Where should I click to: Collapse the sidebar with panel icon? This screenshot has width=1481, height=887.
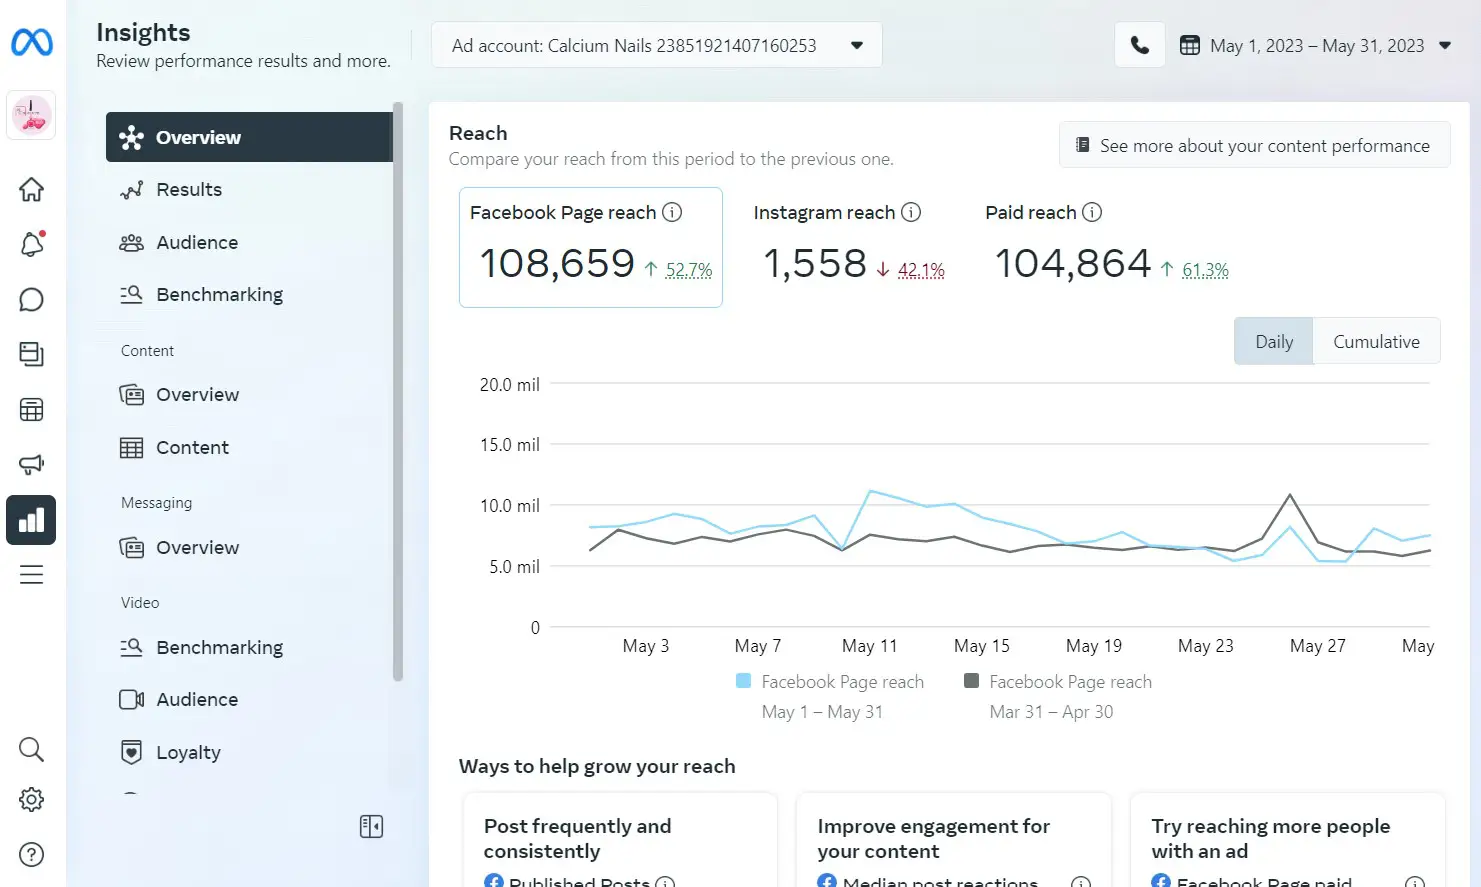pos(371,826)
